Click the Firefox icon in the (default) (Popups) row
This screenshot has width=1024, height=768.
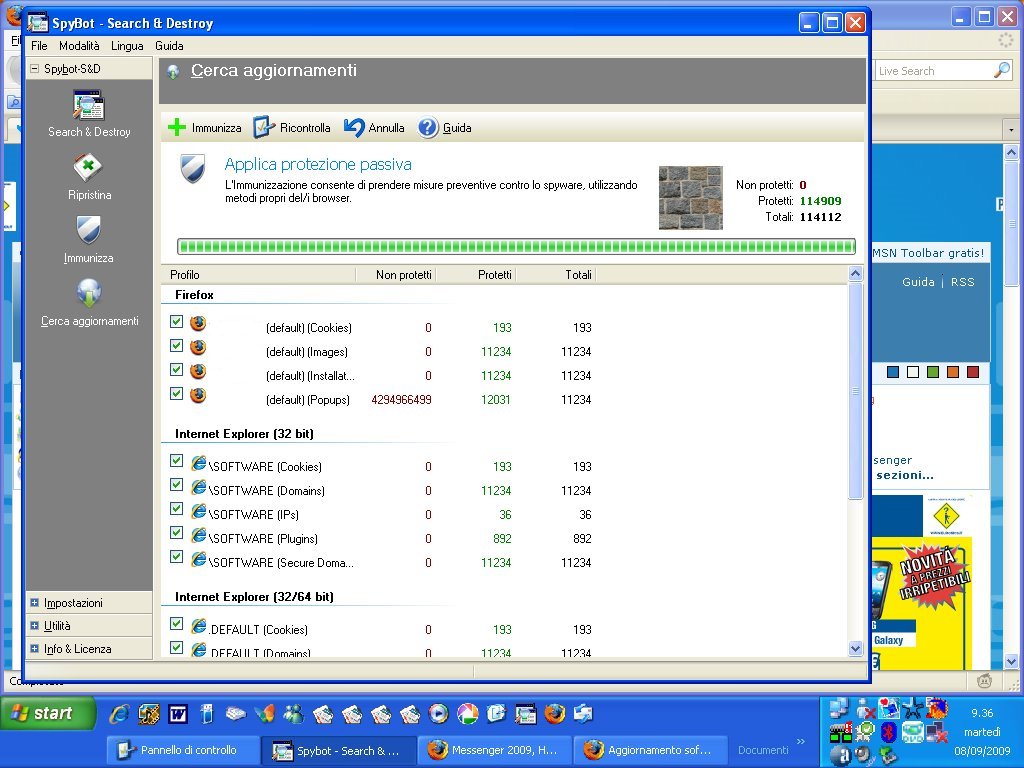[198, 394]
